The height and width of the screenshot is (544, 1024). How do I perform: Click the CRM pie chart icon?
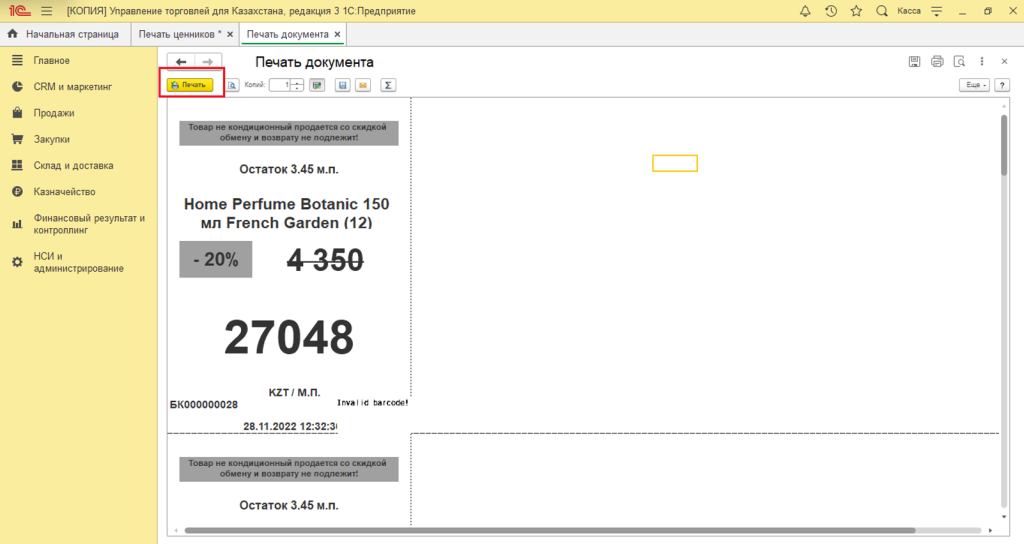coord(18,86)
